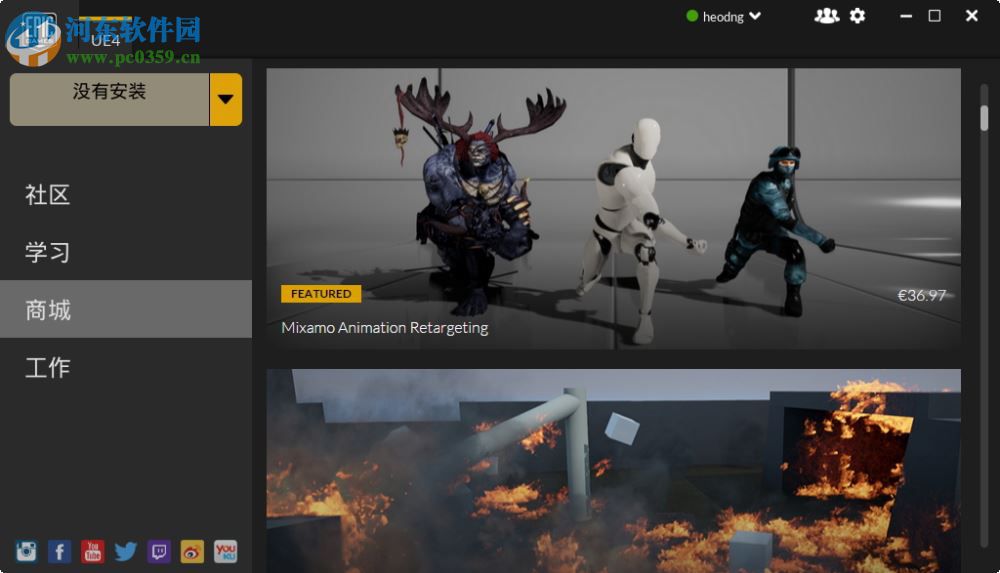Open the Twitch social link icon
This screenshot has height=573, width=1000.
point(159,551)
